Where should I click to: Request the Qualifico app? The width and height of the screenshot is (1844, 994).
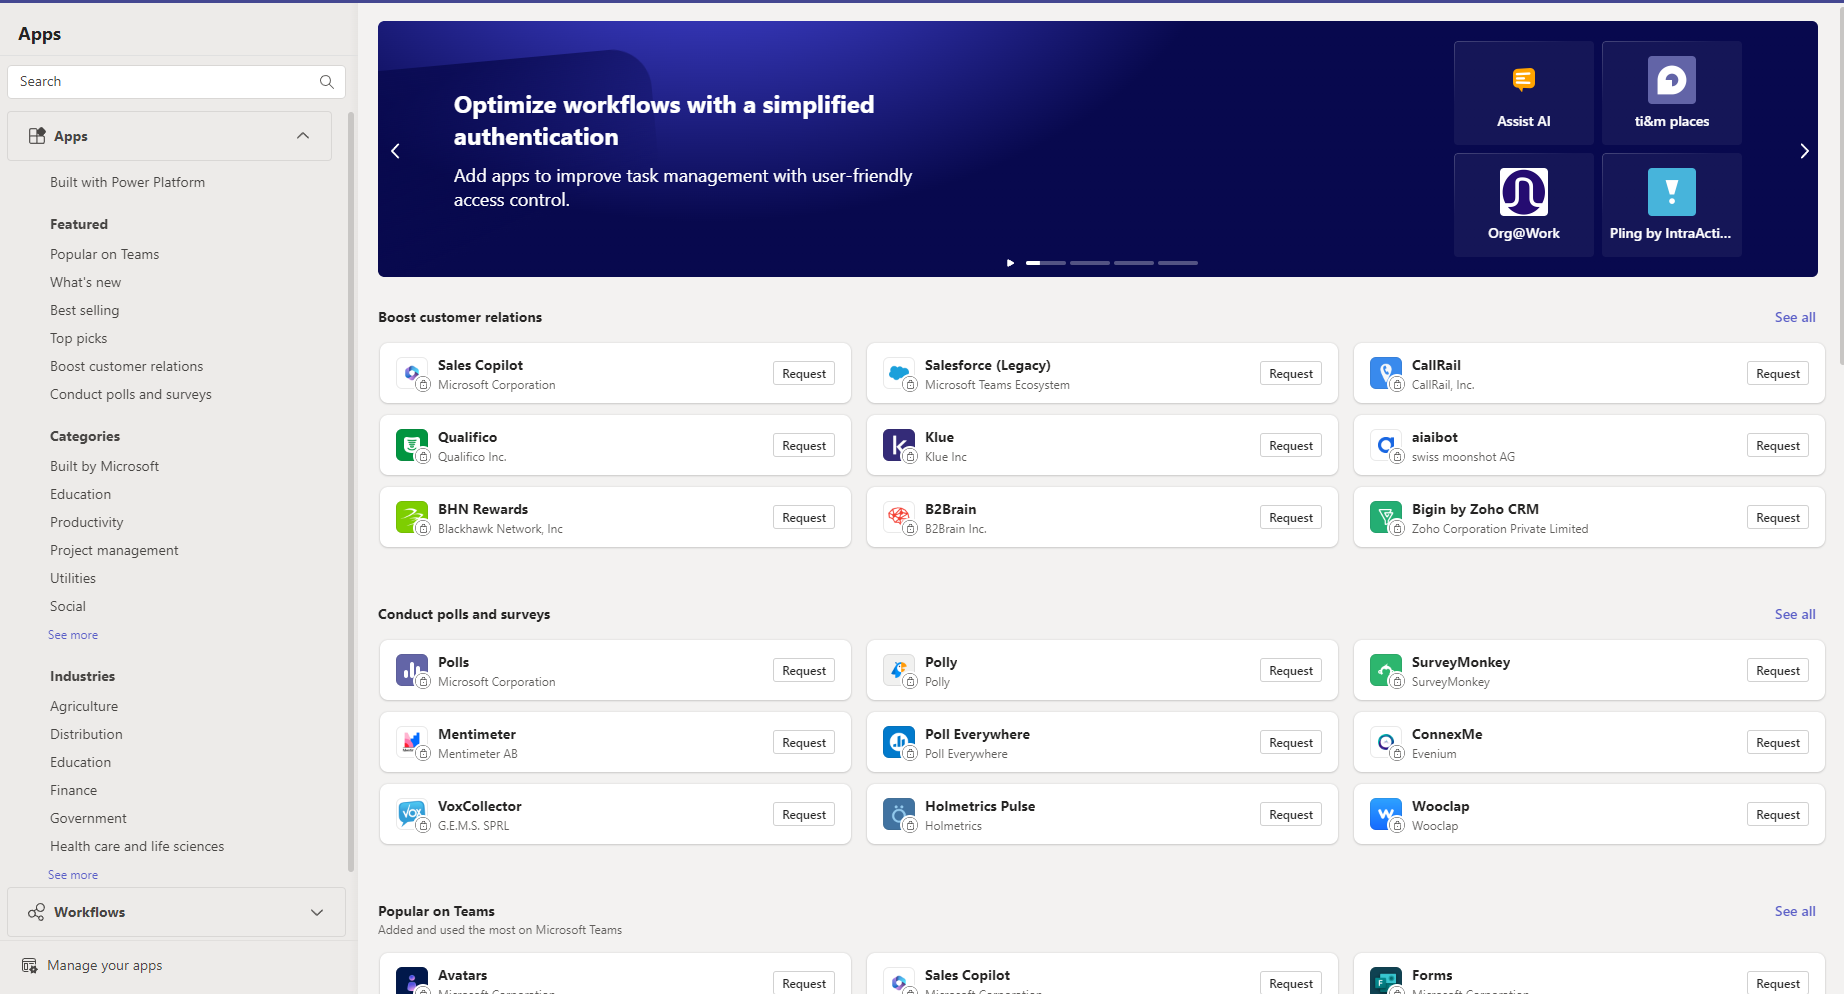804,446
